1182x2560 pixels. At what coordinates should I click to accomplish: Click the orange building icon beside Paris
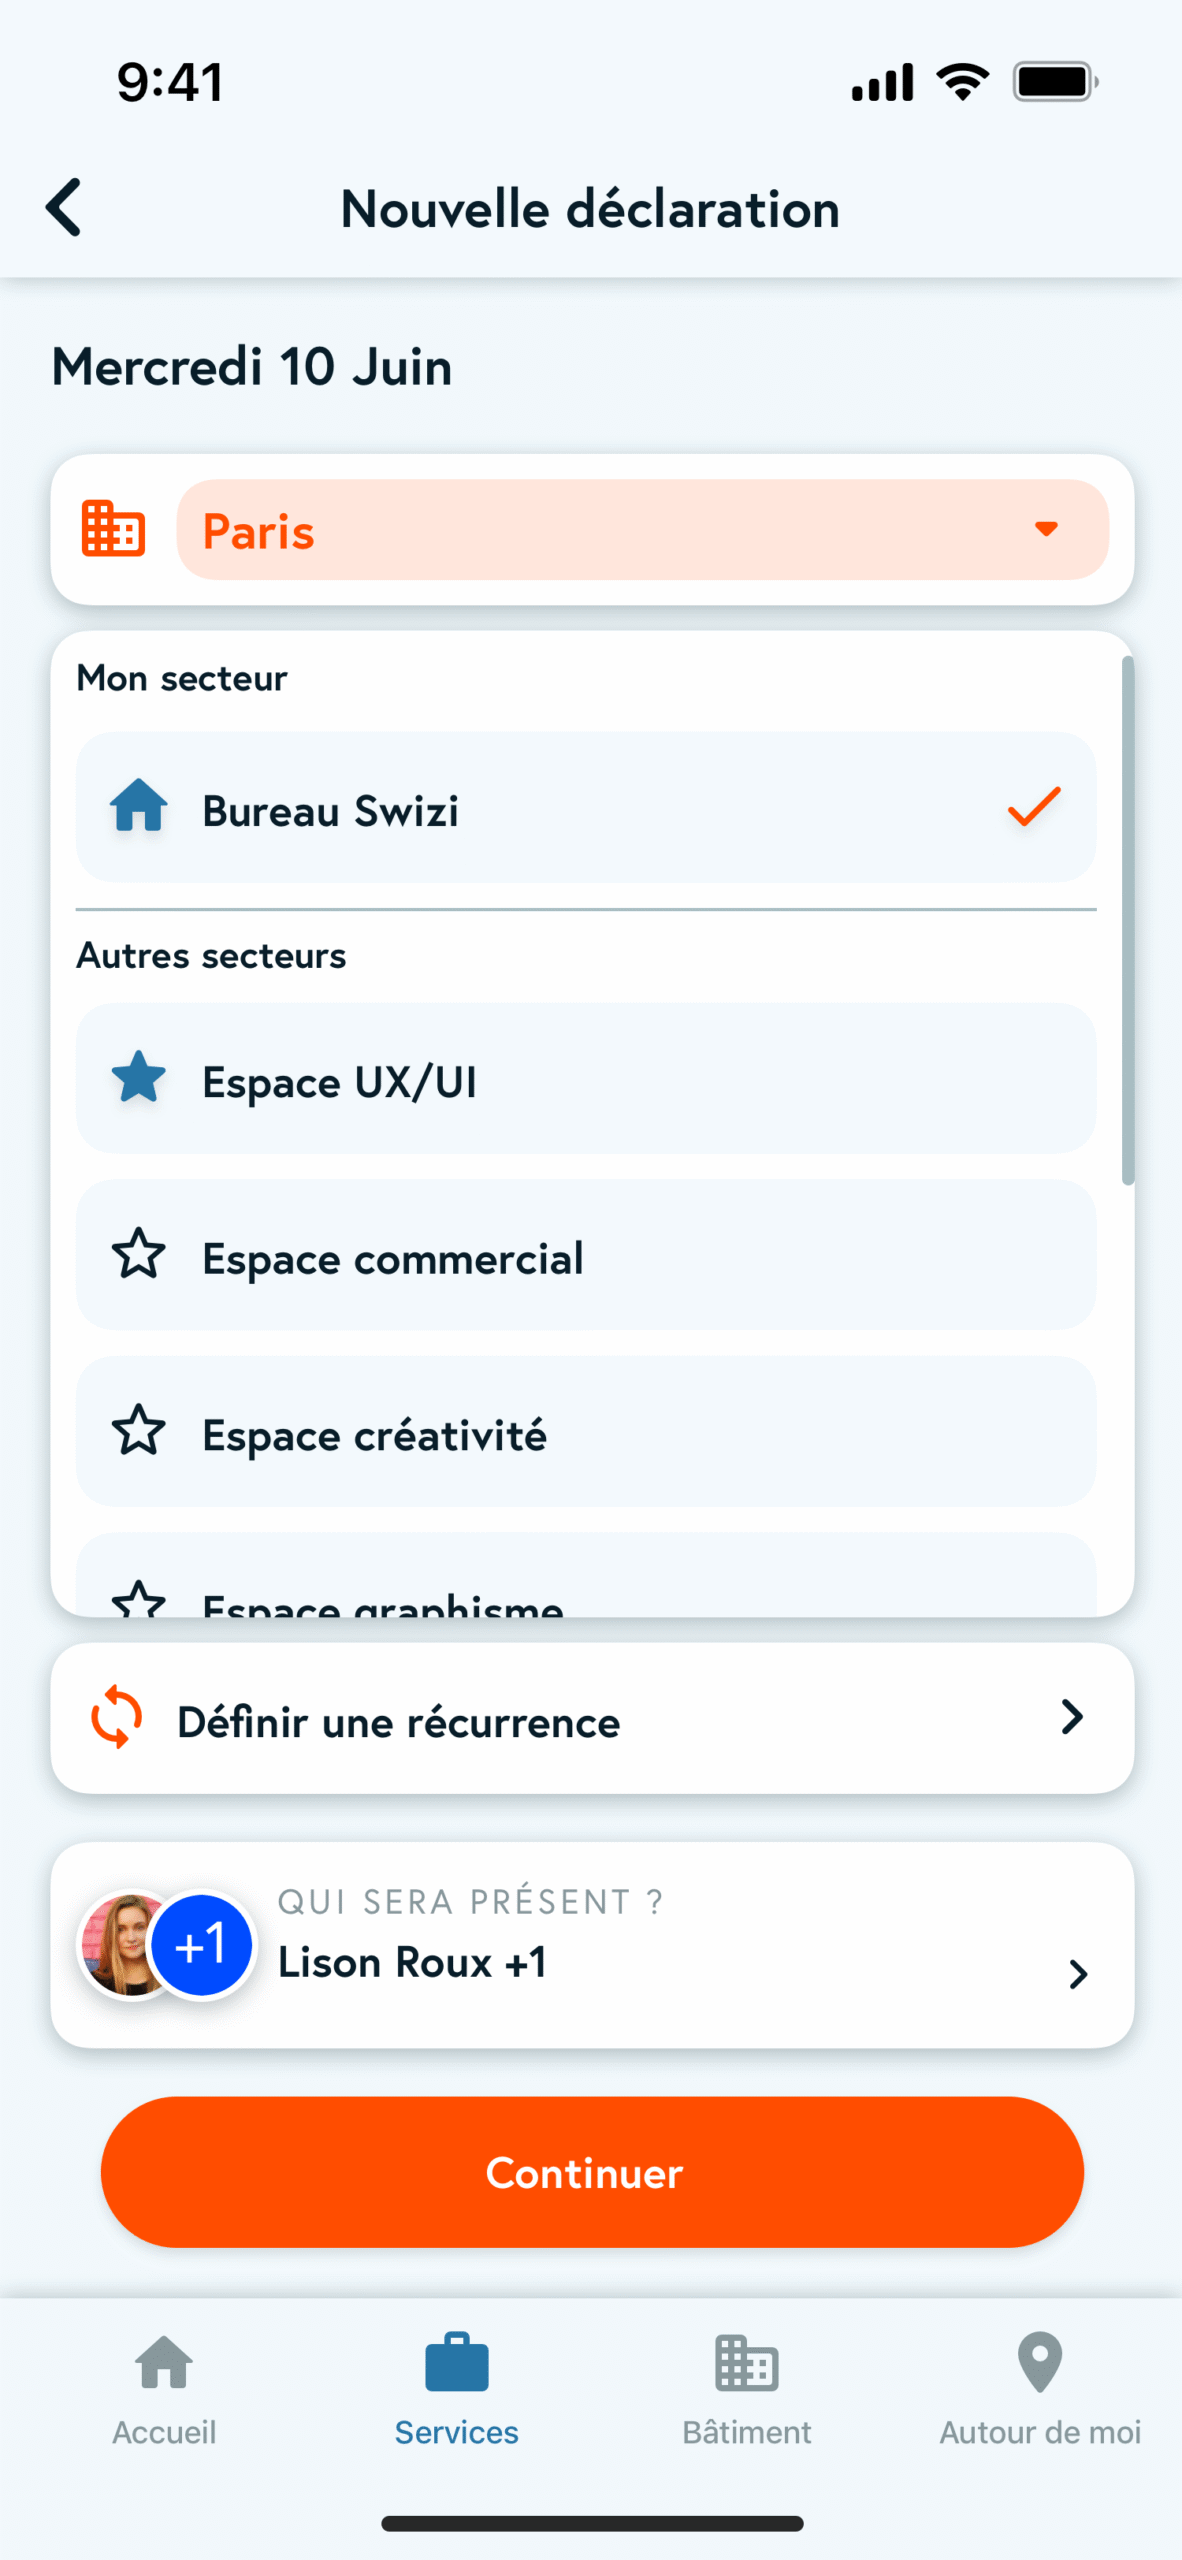[113, 529]
